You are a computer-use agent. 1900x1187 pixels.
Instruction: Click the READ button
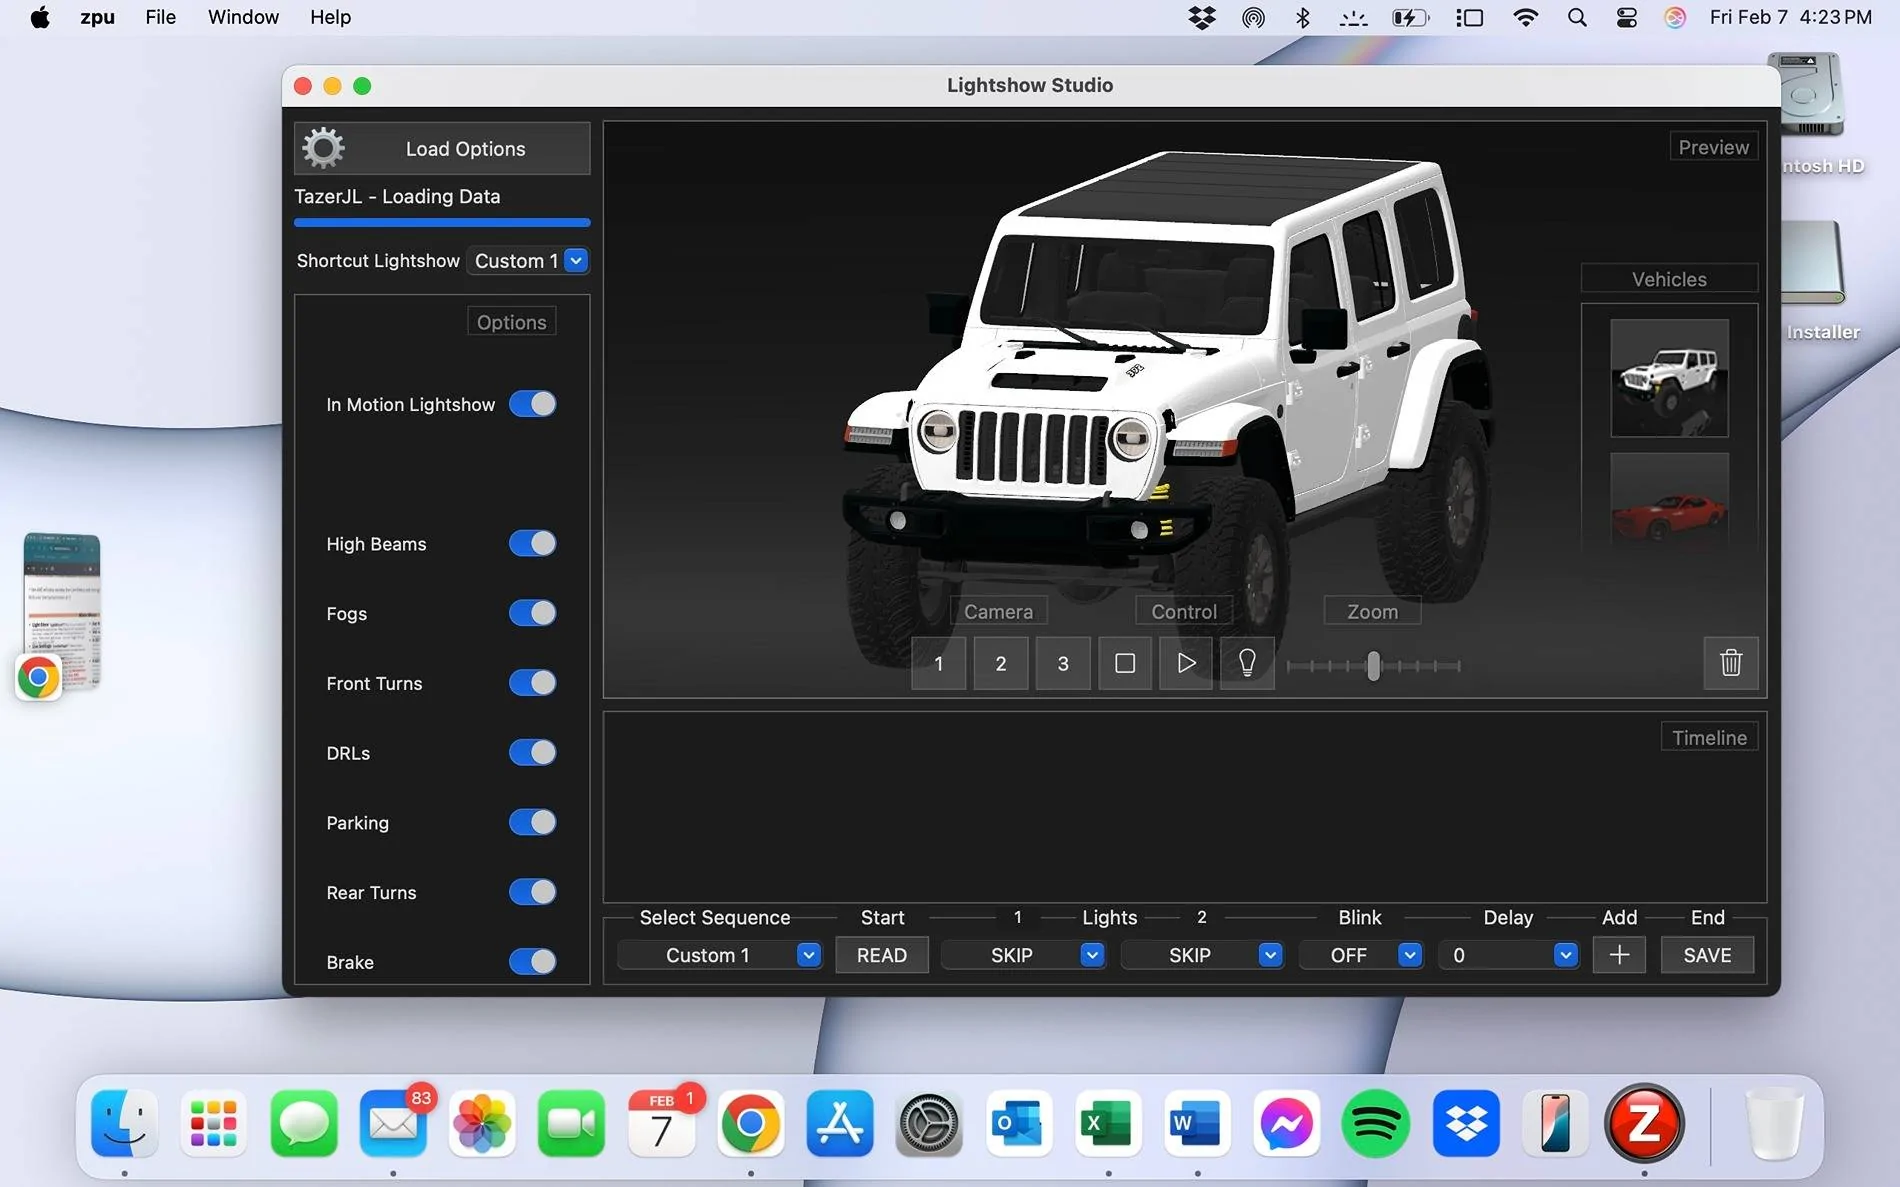point(882,955)
